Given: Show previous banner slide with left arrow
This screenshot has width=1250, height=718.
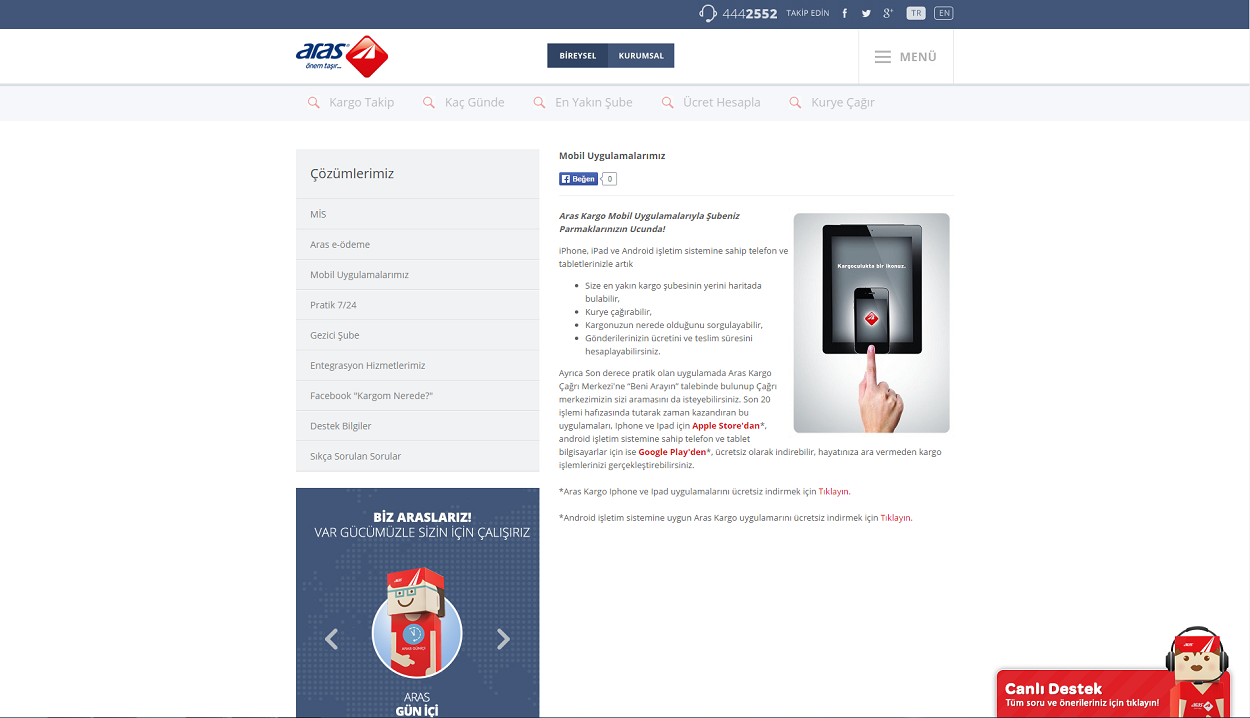Looking at the screenshot, I should (x=331, y=638).
